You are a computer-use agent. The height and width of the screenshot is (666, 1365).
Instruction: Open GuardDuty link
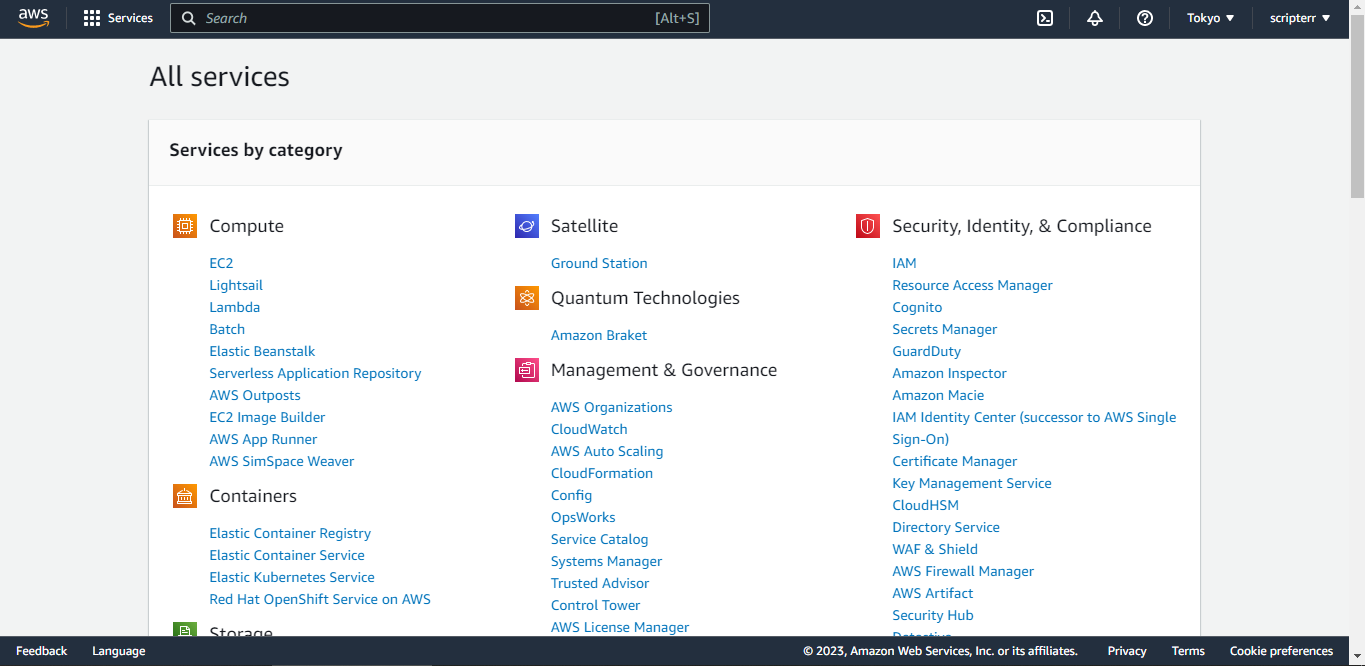[x=926, y=351]
